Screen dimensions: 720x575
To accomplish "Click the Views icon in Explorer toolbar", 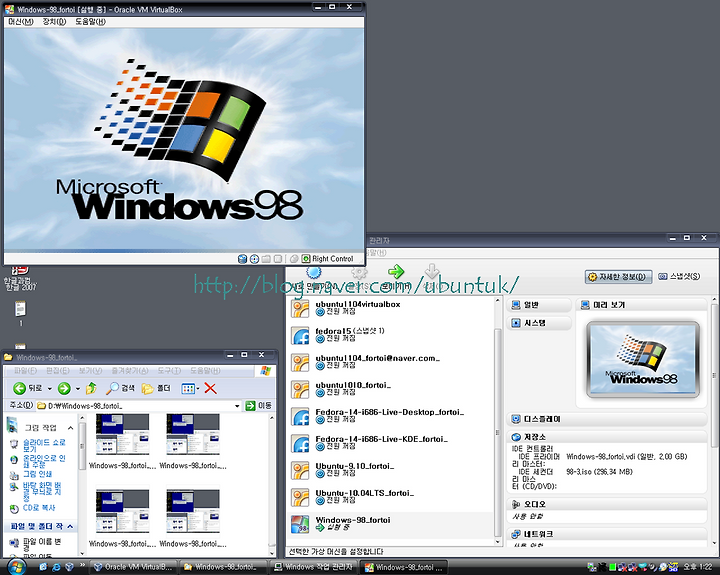I will [188, 389].
